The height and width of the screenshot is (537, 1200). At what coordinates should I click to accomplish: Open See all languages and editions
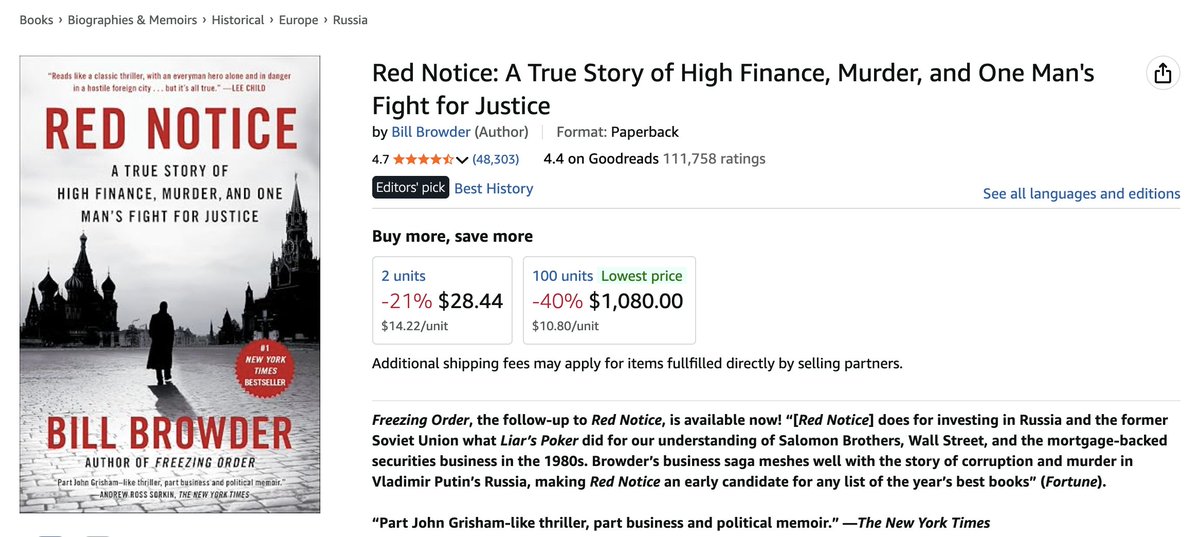1081,193
